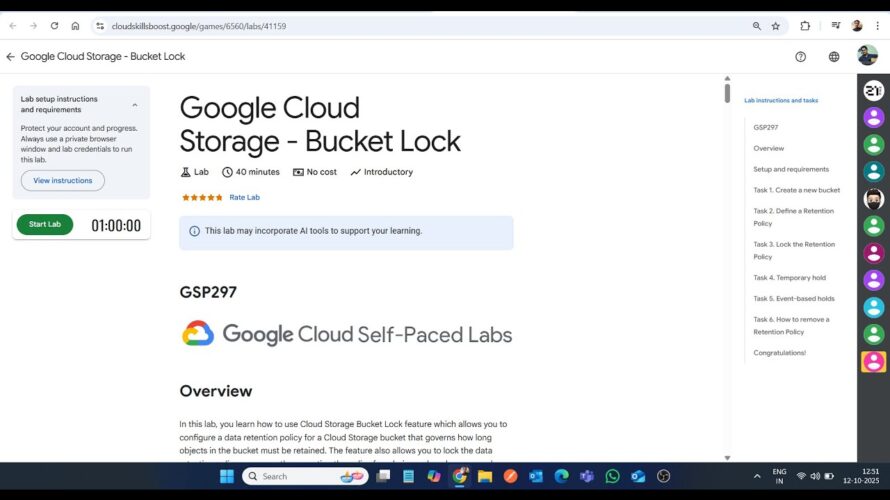Open the user profile avatar in page header
This screenshot has height=500, width=890.
pyautogui.click(x=867, y=56)
